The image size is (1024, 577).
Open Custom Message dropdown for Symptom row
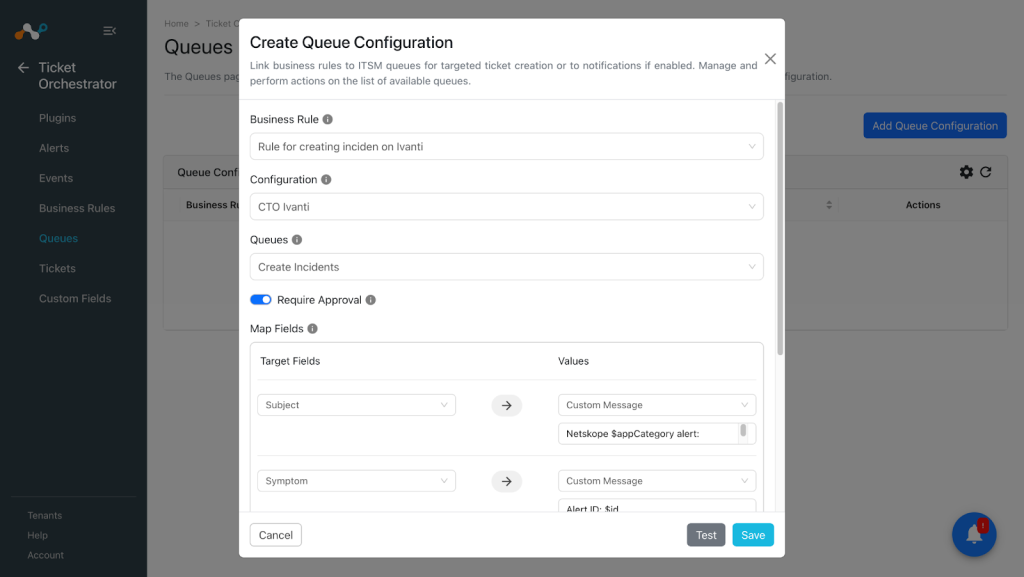tap(657, 481)
